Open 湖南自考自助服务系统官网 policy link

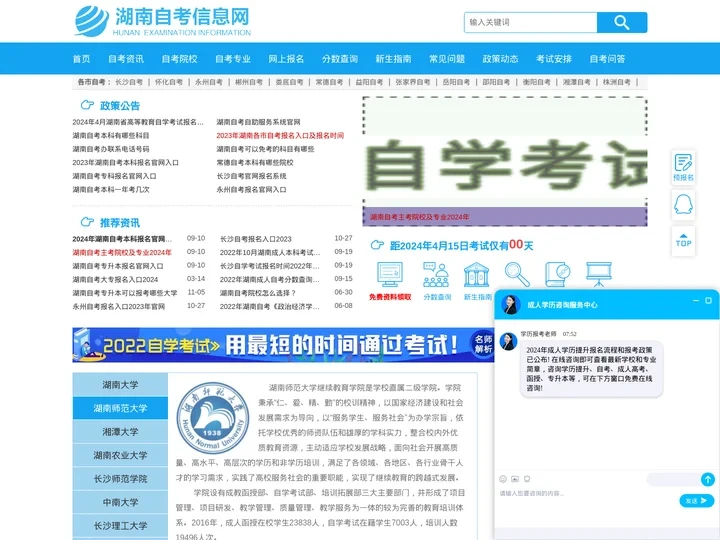pos(259,122)
